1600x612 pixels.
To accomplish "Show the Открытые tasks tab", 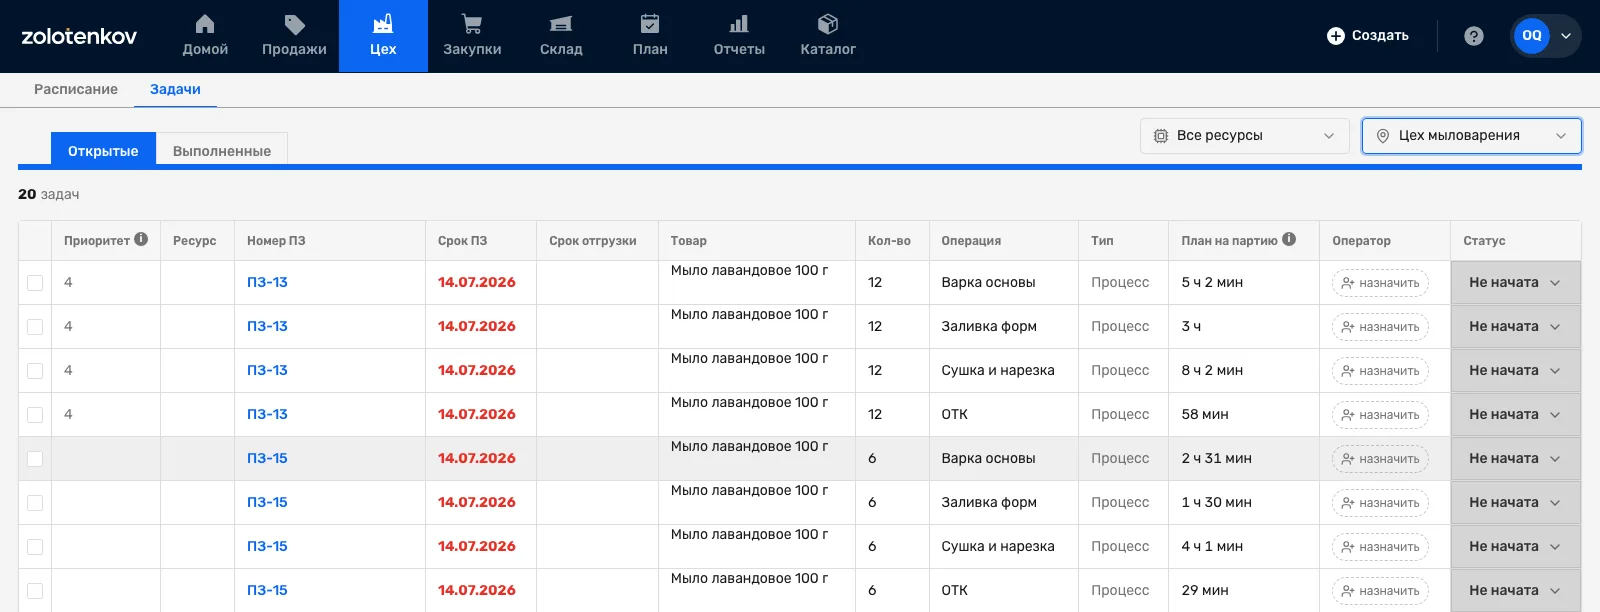I will tap(103, 150).
